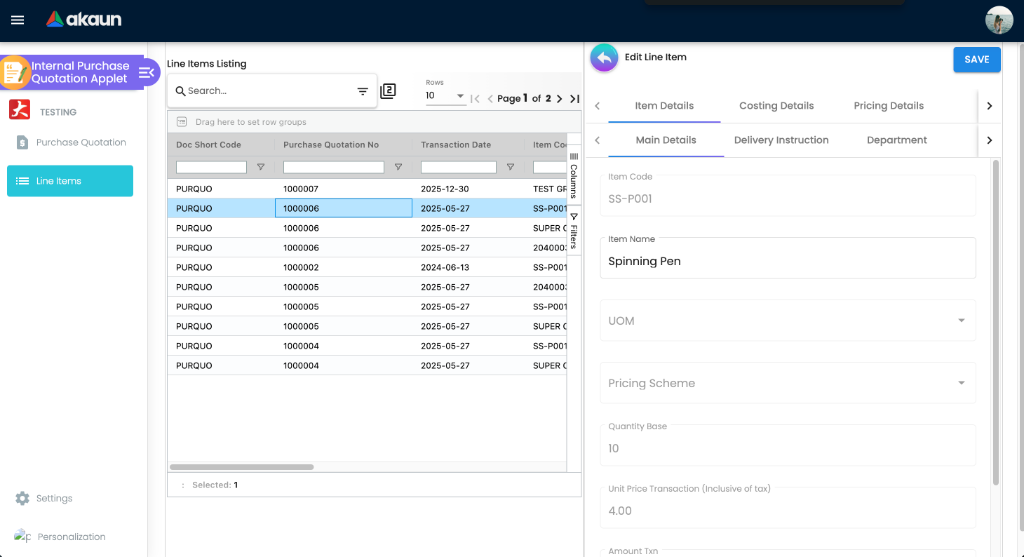Click the drag here row groups area icon
The width and height of the screenshot is (1024, 557).
[x=182, y=122]
